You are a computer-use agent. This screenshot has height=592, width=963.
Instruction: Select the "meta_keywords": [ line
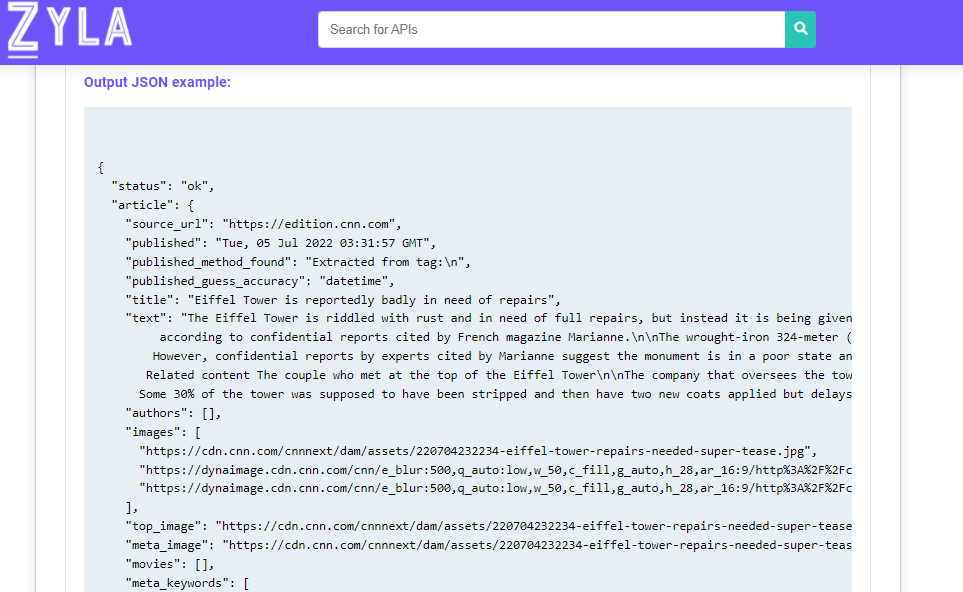tap(187, 583)
